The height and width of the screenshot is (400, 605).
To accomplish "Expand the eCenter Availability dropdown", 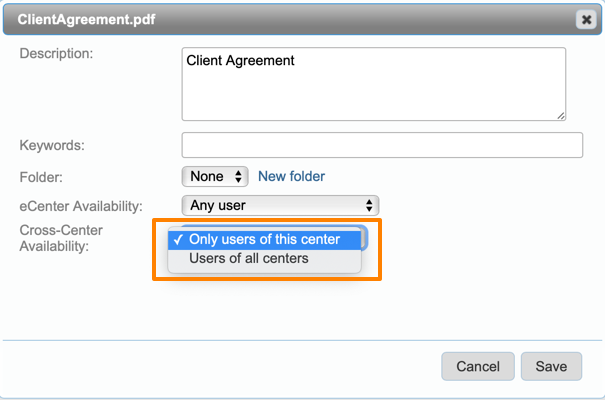I will [x=280, y=206].
